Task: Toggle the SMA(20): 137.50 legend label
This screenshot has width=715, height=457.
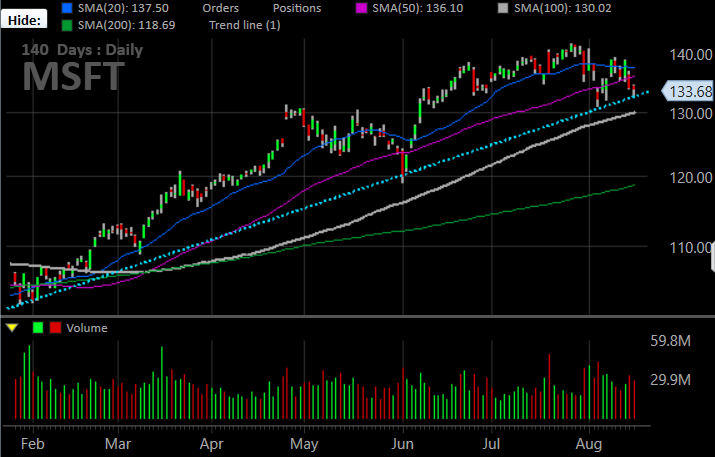Action: (x=123, y=8)
